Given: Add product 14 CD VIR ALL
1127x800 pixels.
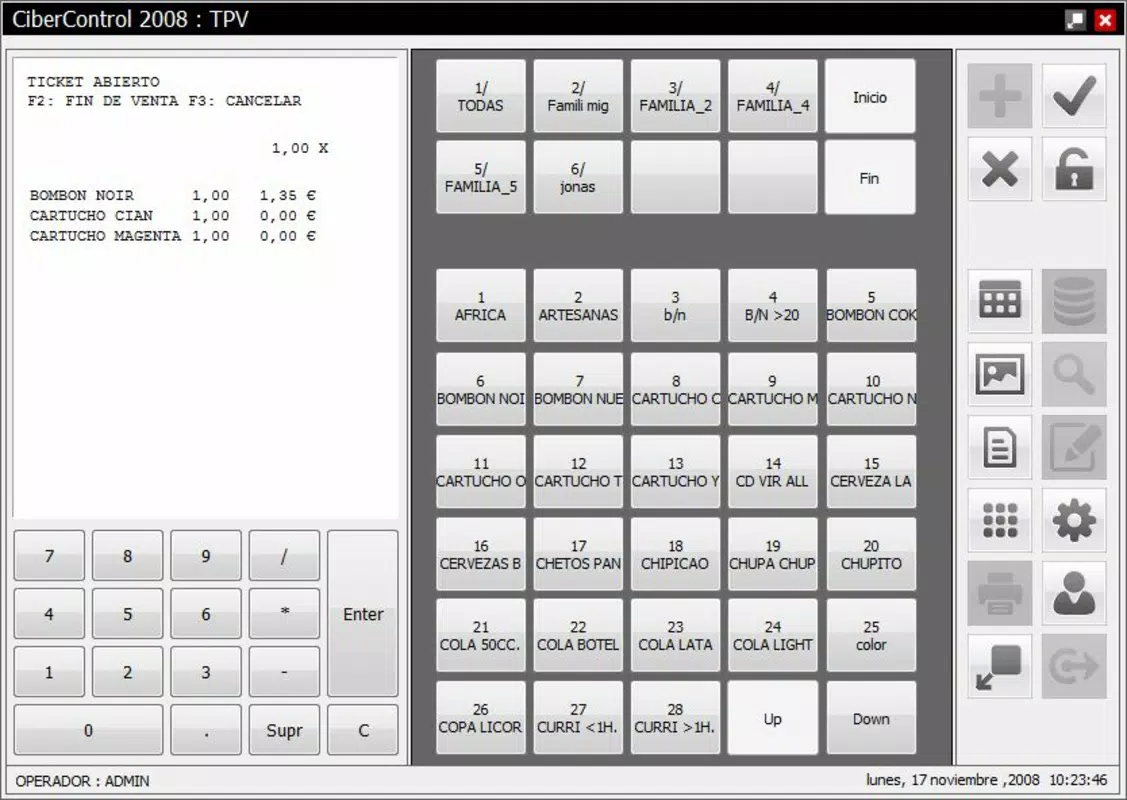Looking at the screenshot, I should pyautogui.click(x=773, y=472).
